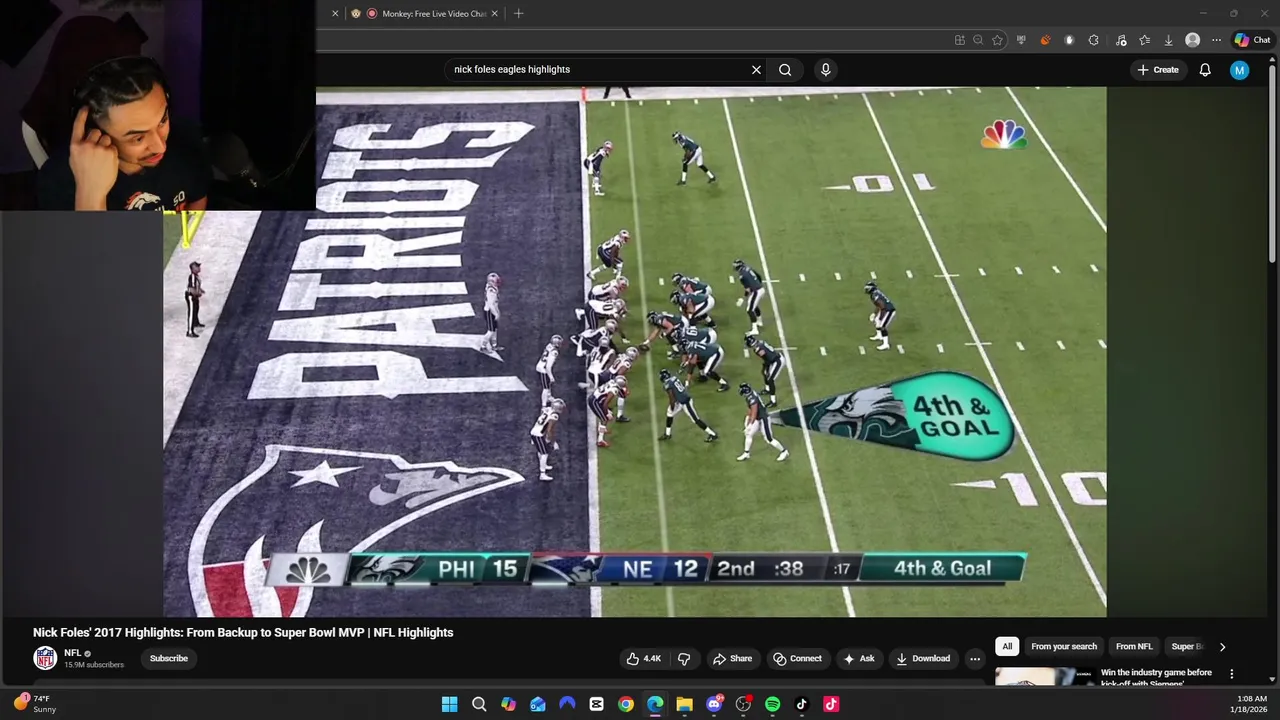Open options menu for Siemens ad

pyautogui.click(x=1231, y=674)
